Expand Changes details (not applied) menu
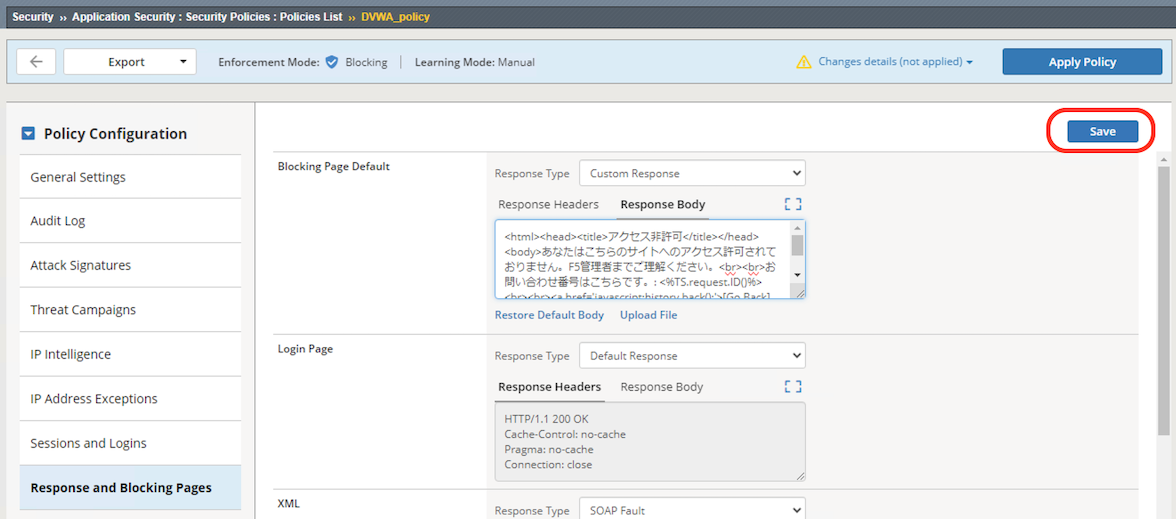The image size is (1176, 519). pos(895,62)
